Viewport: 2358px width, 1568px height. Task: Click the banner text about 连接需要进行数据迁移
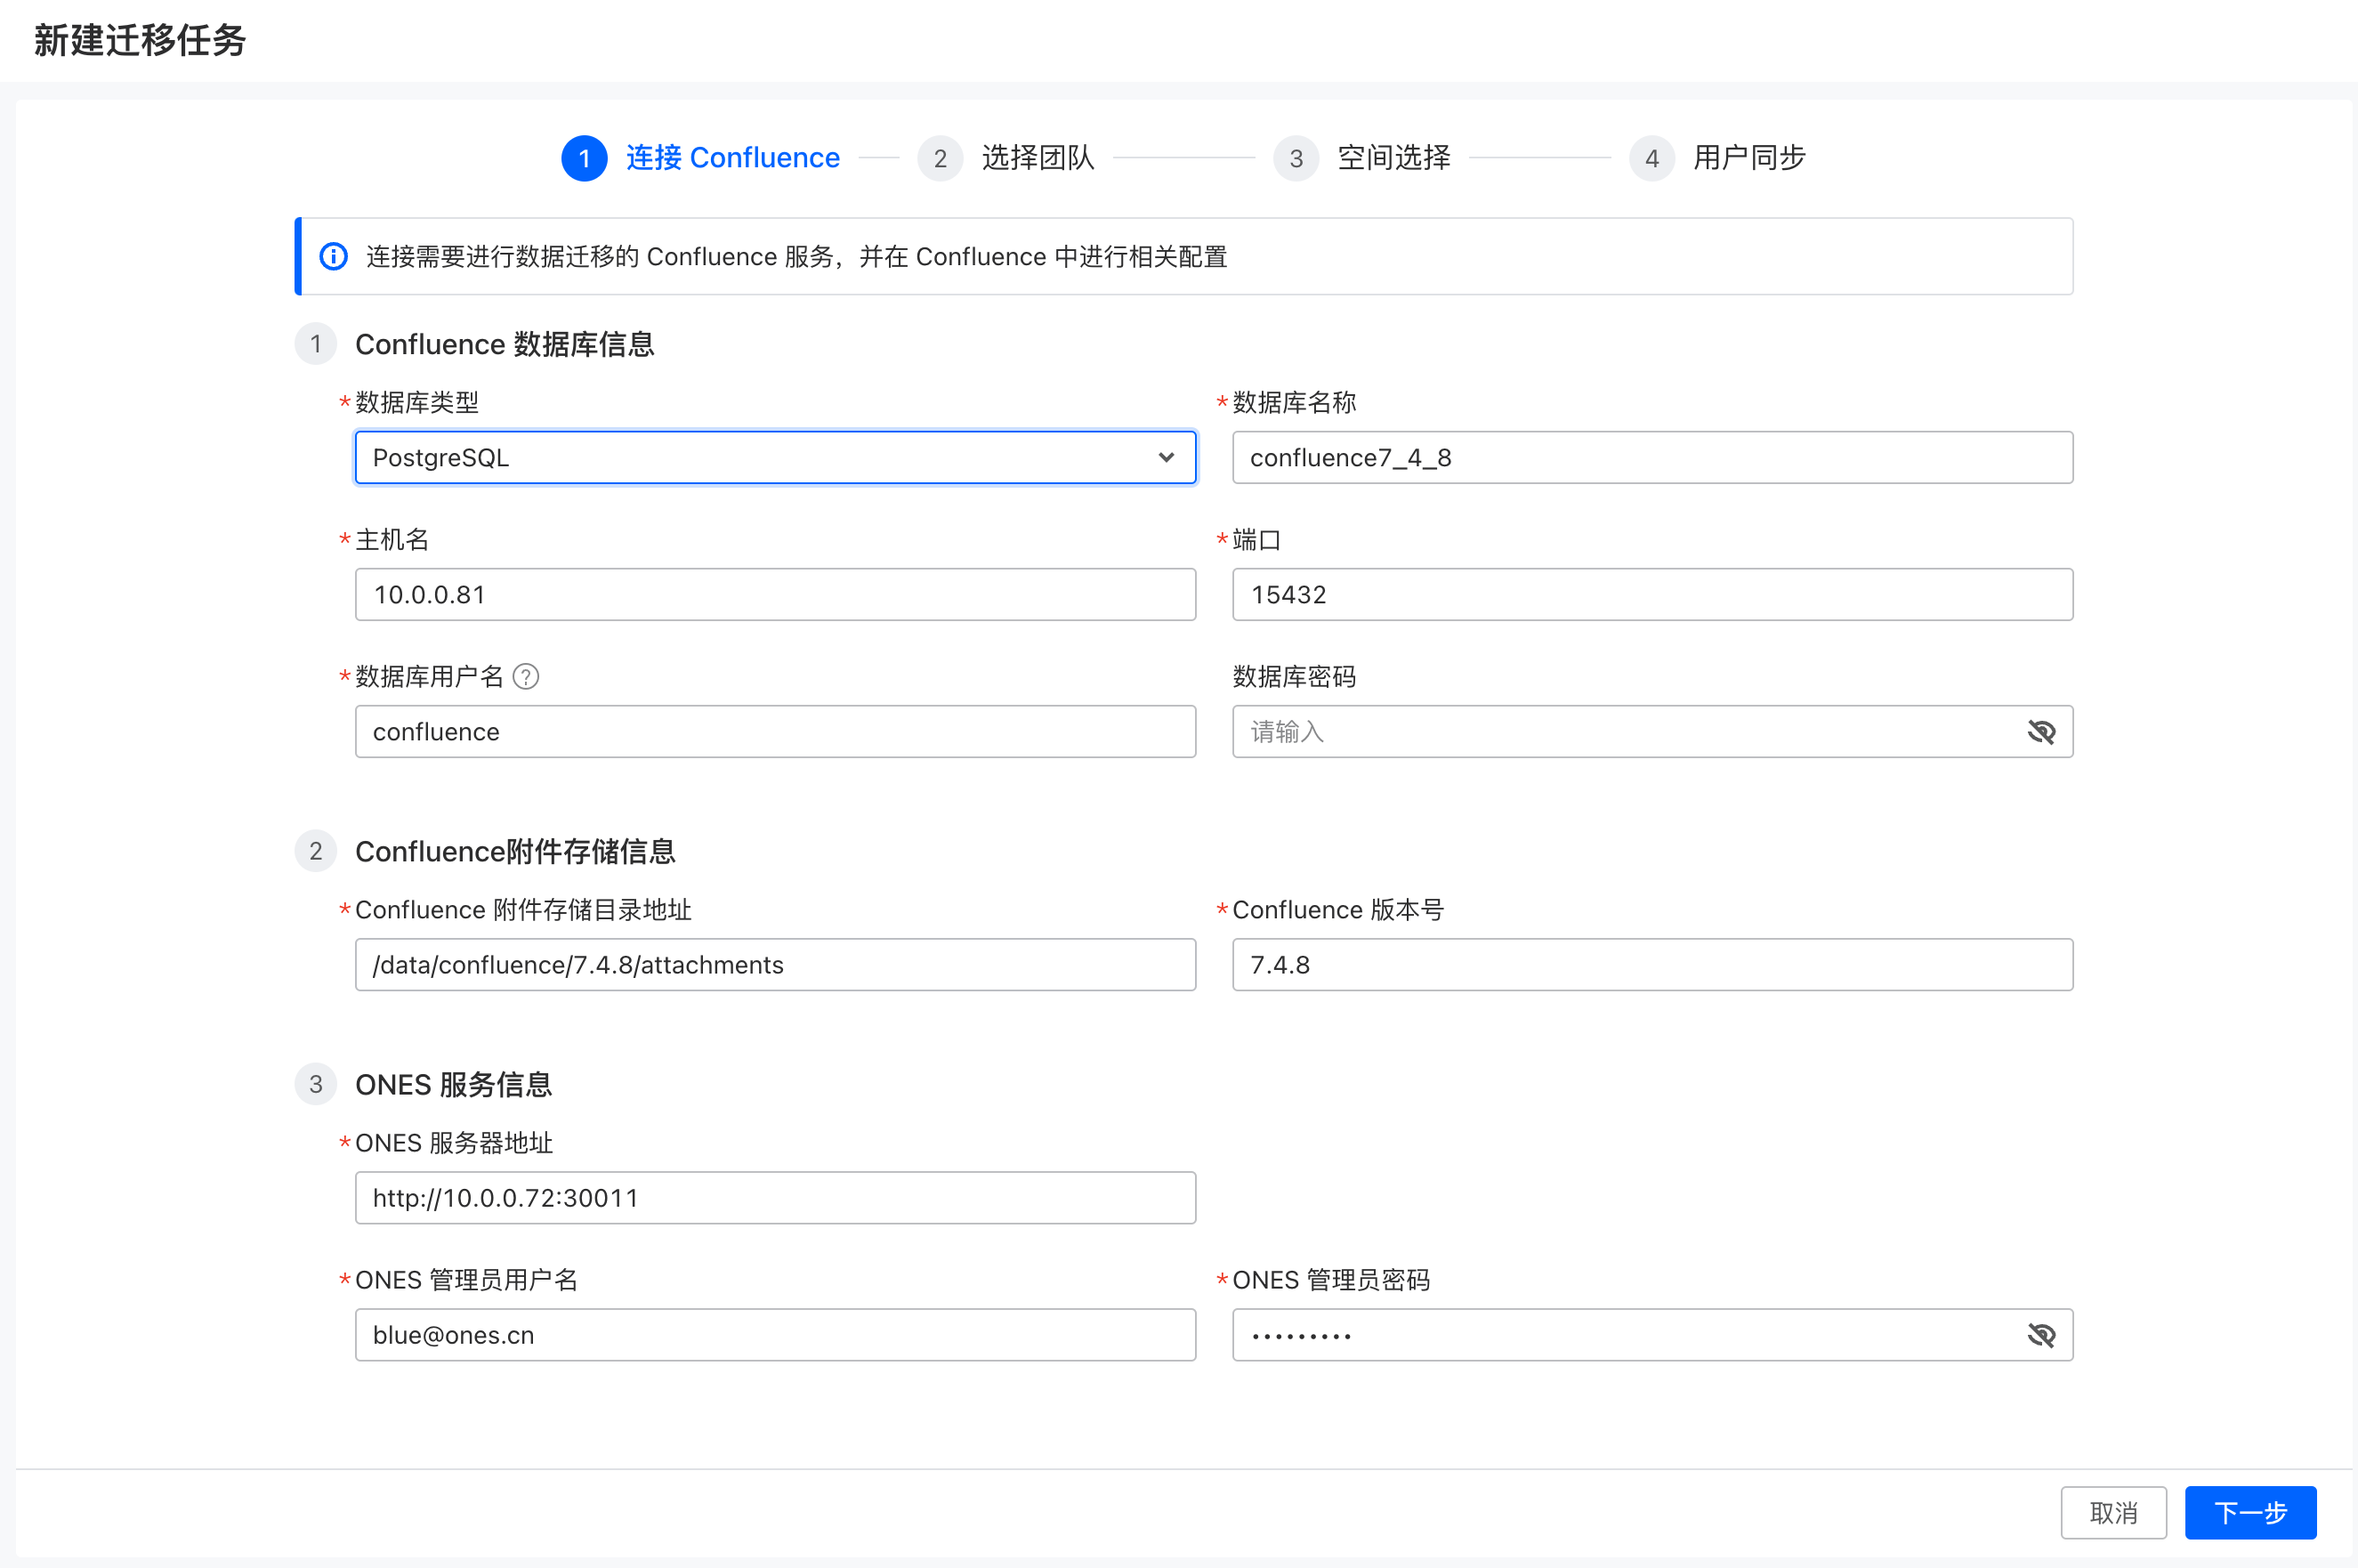[x=796, y=257]
